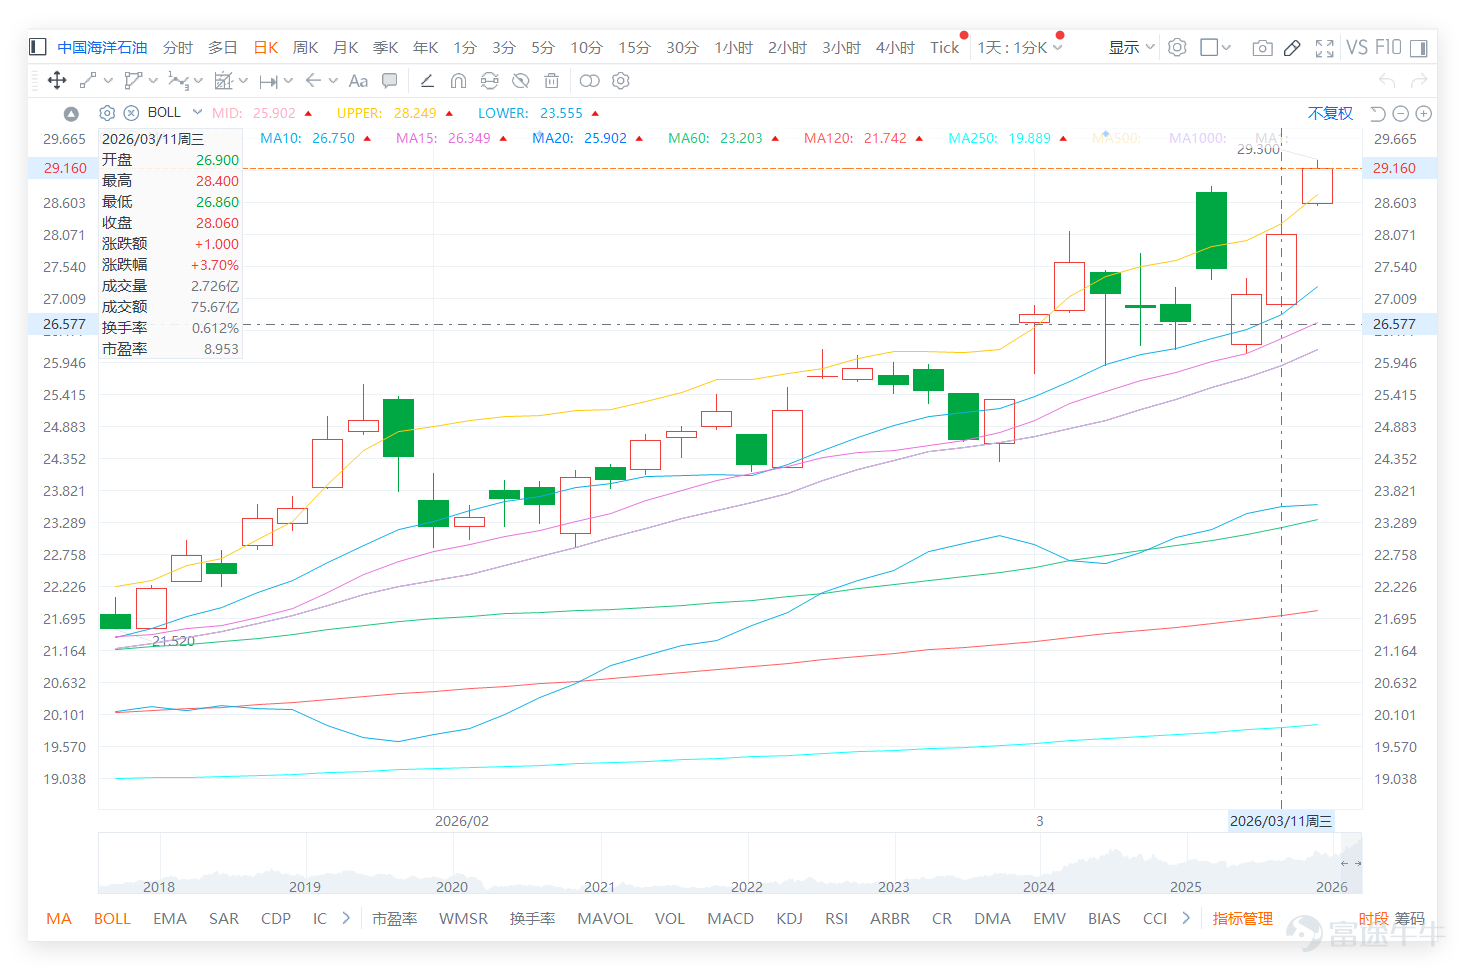Select the MACD indicator tab

730,918
